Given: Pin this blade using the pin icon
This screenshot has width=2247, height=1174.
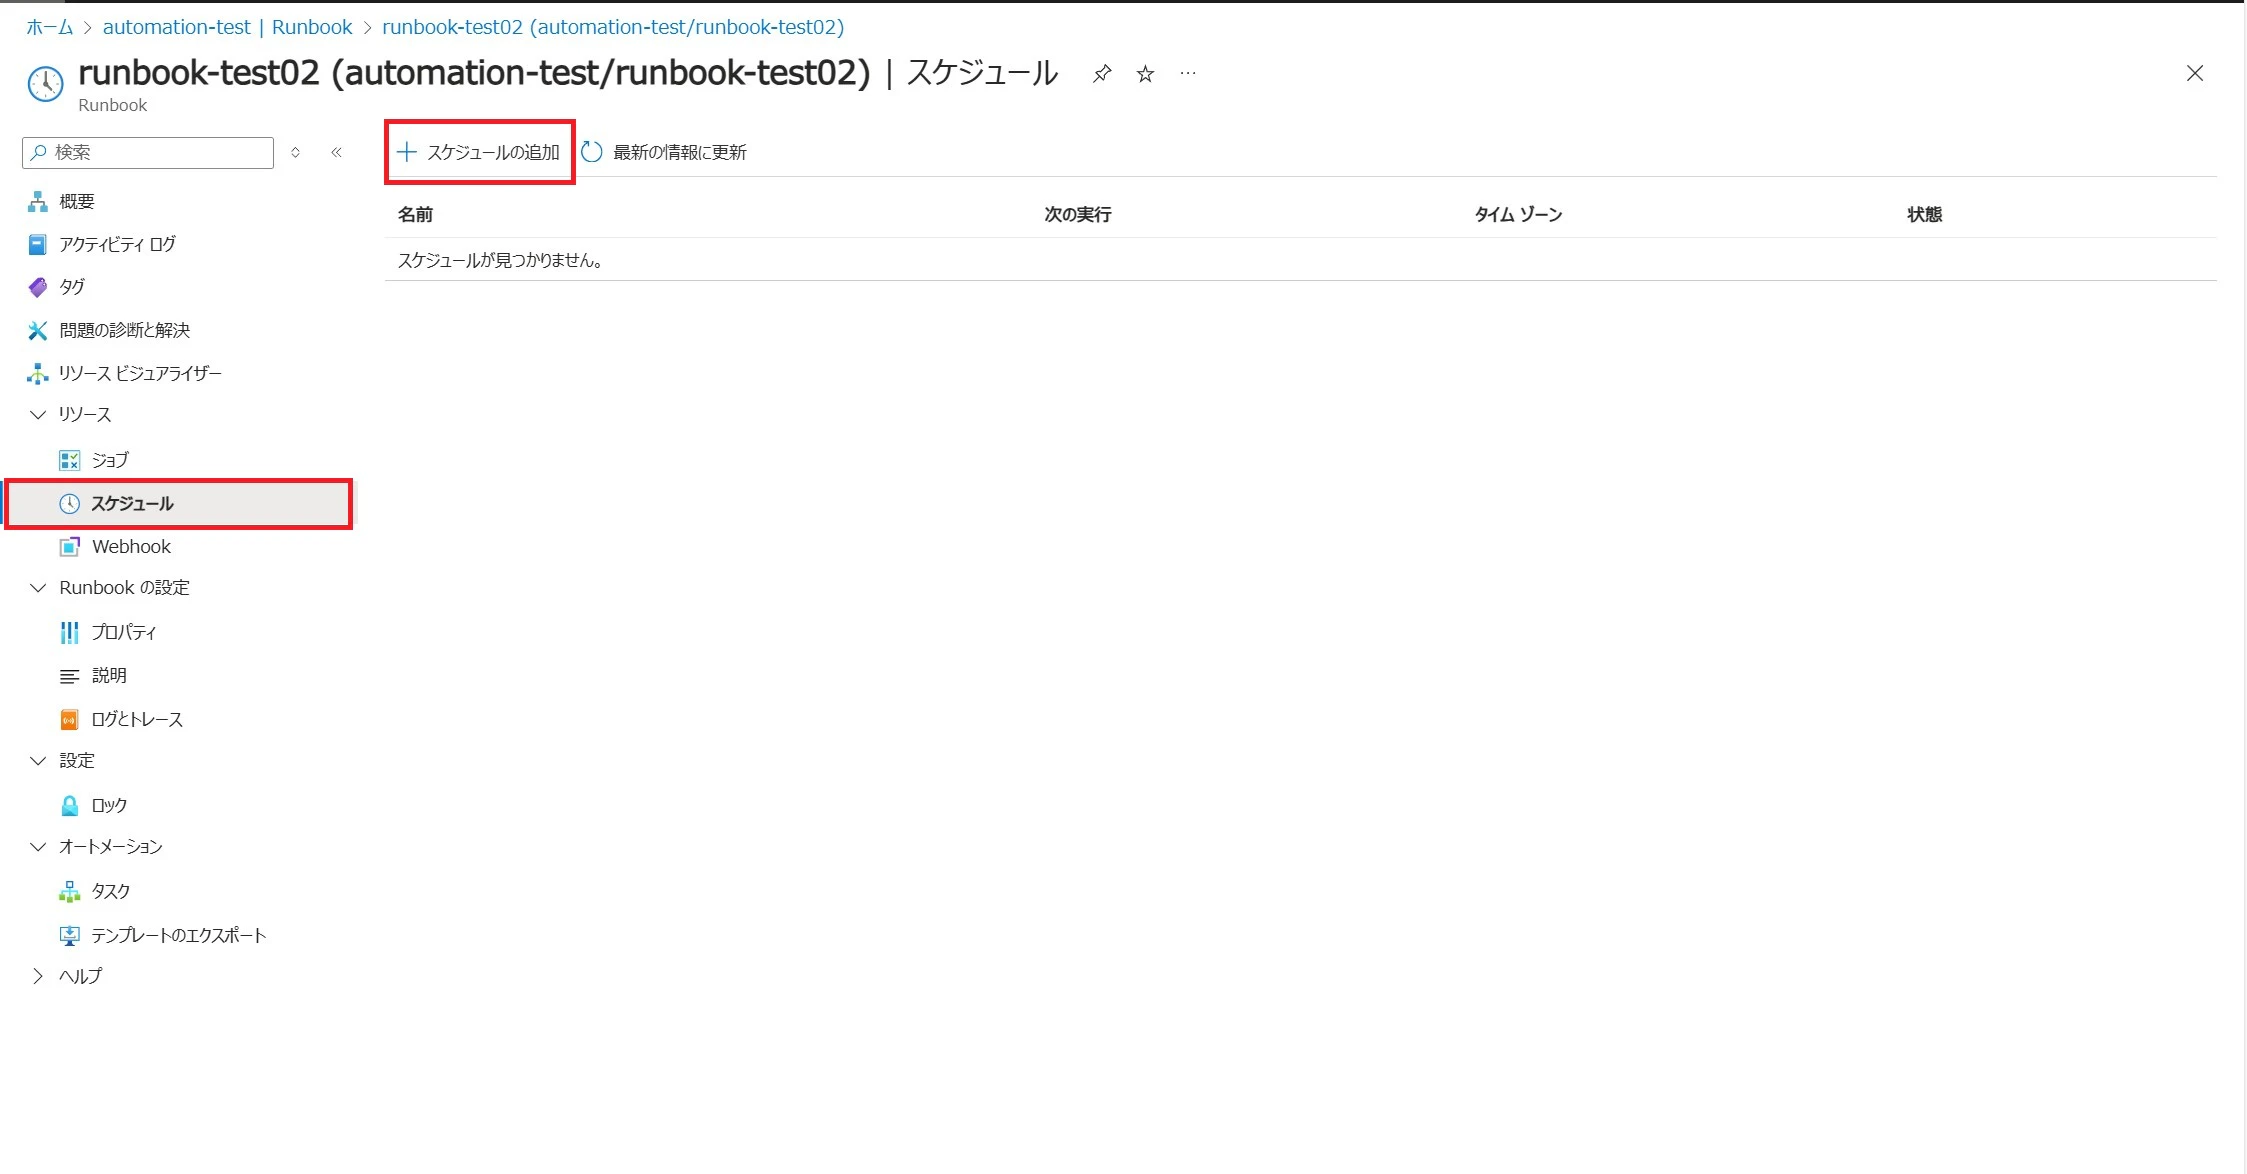Looking at the screenshot, I should 1101,74.
